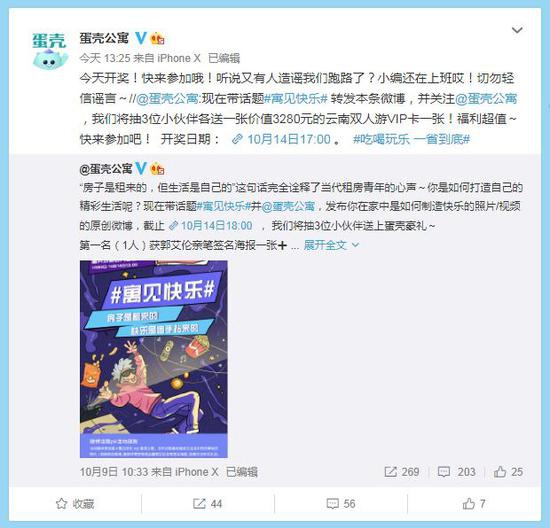Click the 蛋壳公寓 teapot avatar

(49, 51)
